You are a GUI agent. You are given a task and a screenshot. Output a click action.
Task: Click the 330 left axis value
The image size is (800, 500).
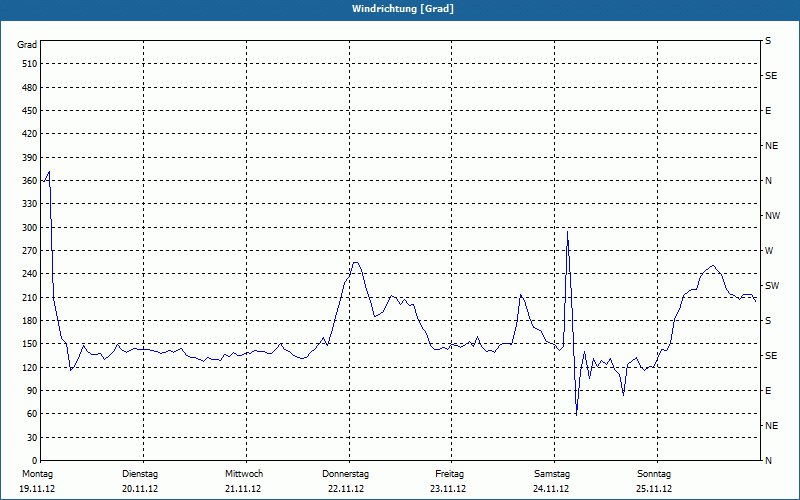click(30, 204)
